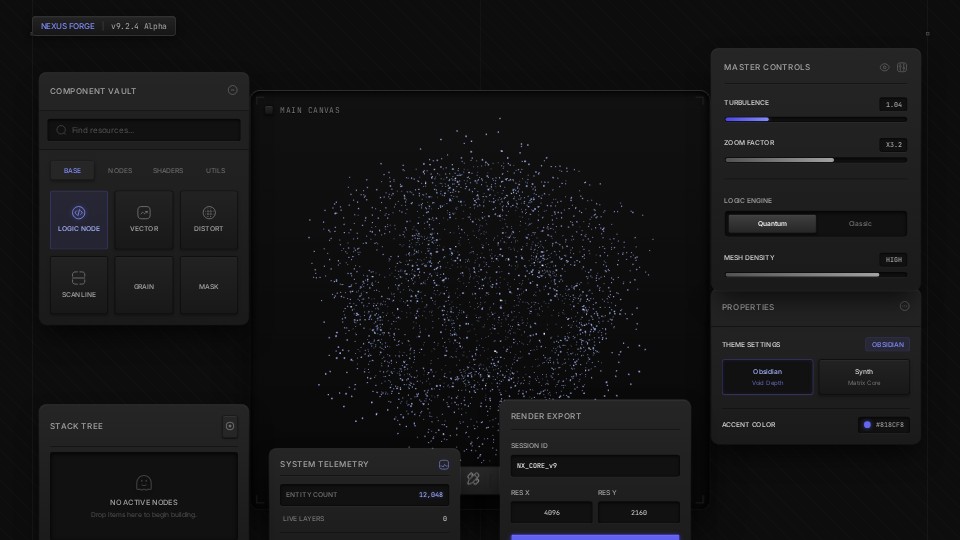Screen dimensions: 960x540
Task: Click the Stack Tree target icon button
Action: coord(230,426)
